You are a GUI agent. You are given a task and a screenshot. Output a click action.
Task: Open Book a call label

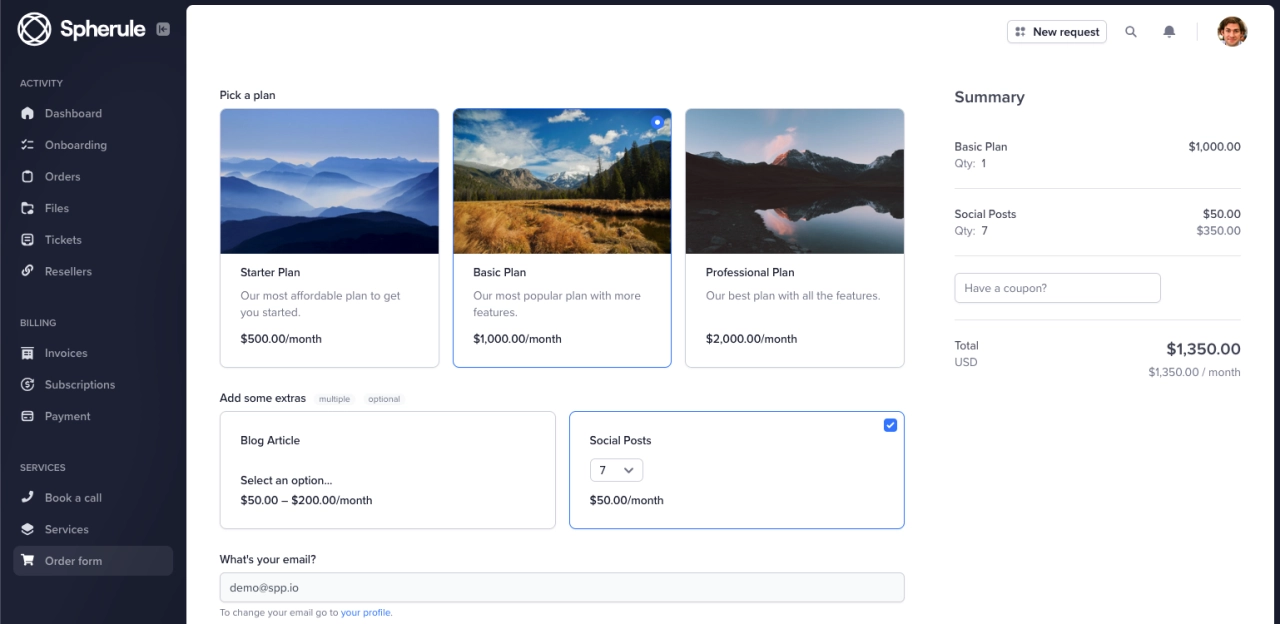(73, 498)
